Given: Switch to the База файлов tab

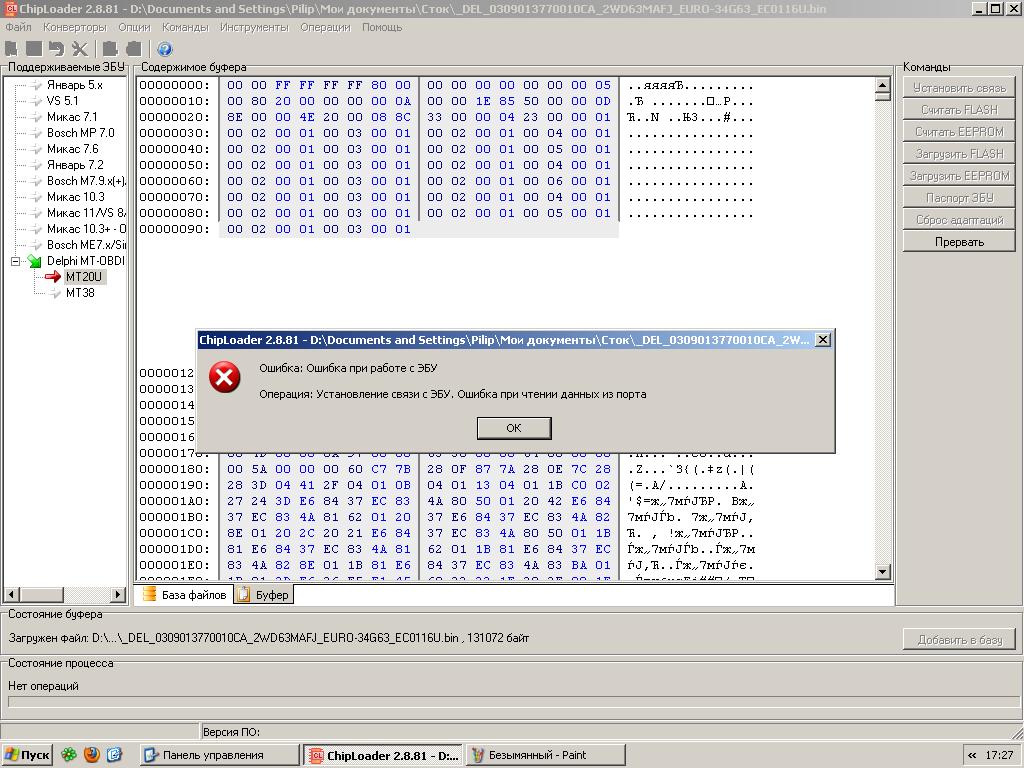Looking at the screenshot, I should (x=185, y=595).
